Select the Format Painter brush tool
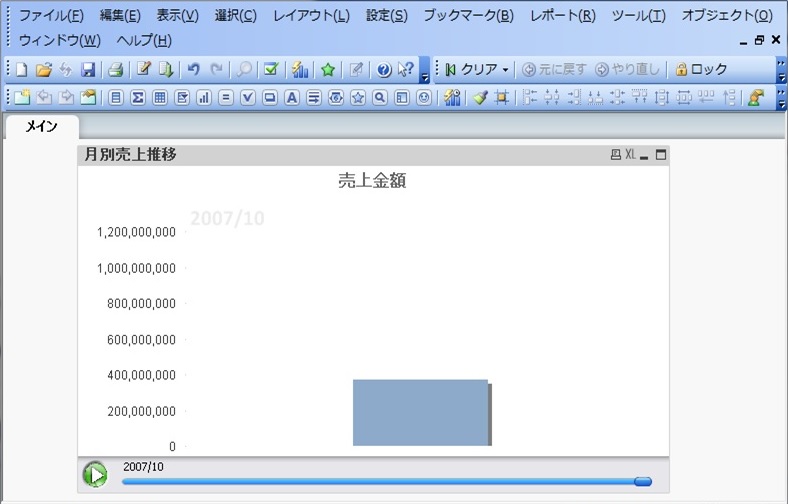This screenshot has width=788, height=504. click(x=480, y=97)
